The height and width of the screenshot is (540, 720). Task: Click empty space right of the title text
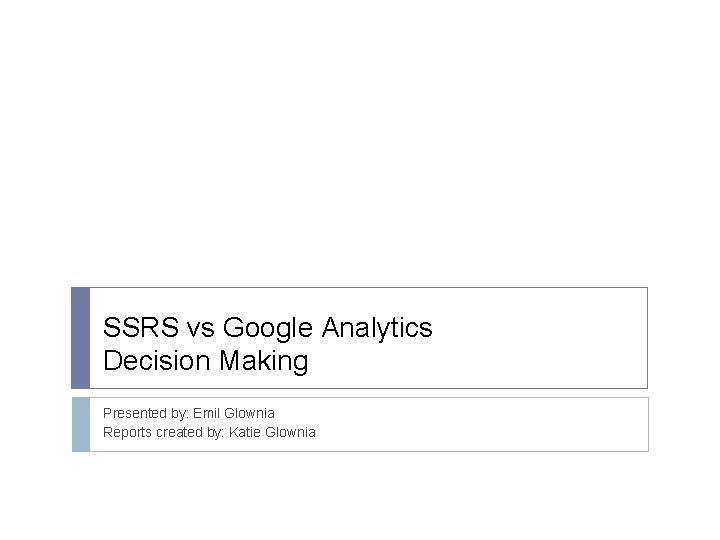(x=540, y=338)
